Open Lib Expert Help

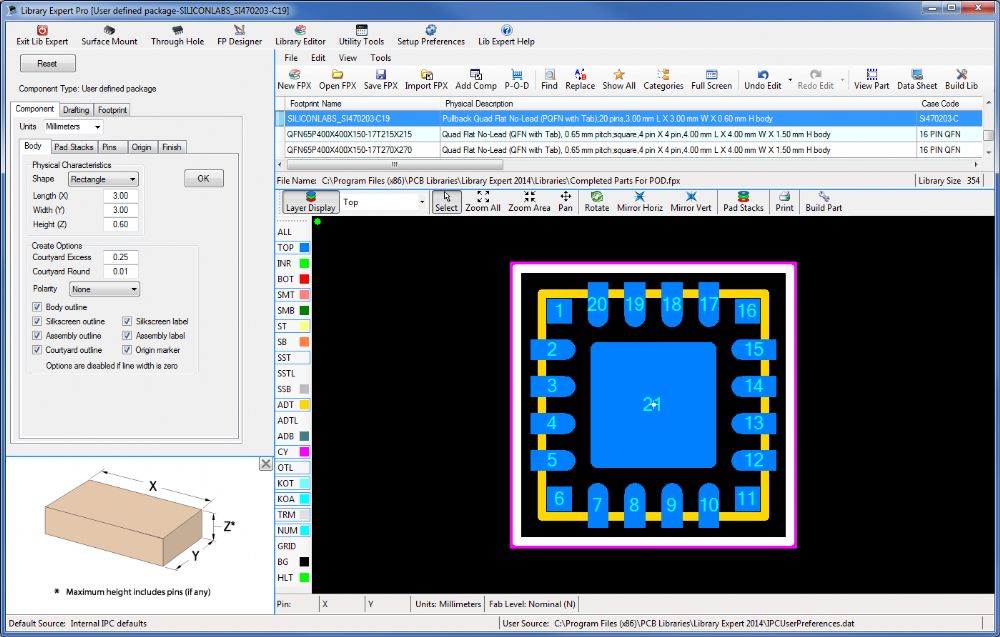click(x=506, y=36)
